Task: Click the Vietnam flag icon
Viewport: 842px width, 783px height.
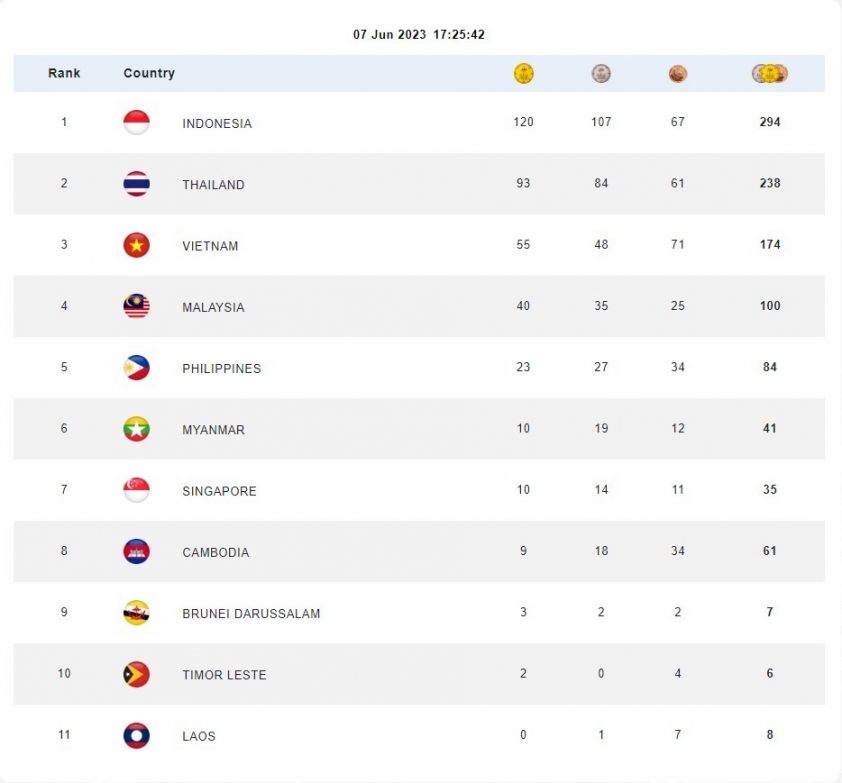Action: pos(136,245)
